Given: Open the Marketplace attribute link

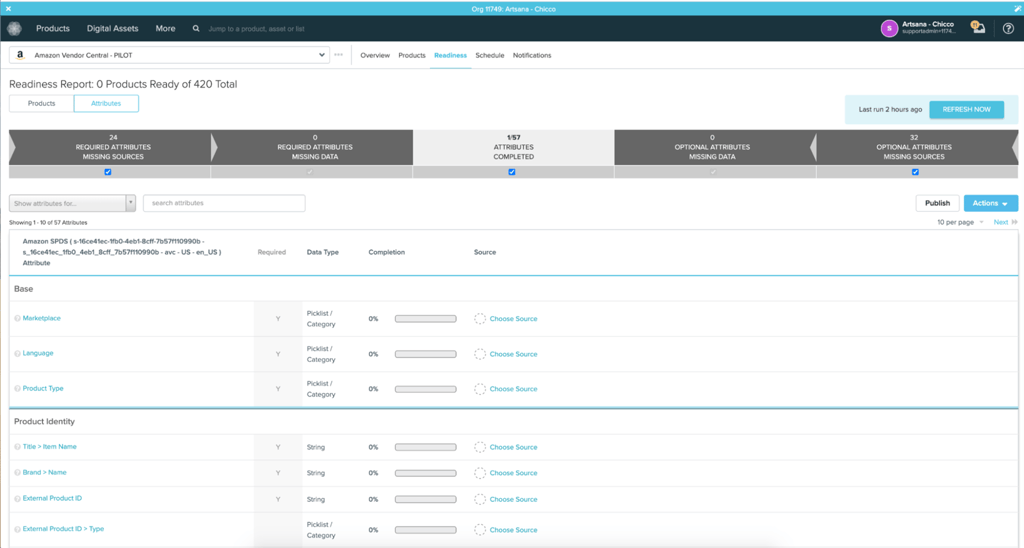Looking at the screenshot, I should coord(42,318).
